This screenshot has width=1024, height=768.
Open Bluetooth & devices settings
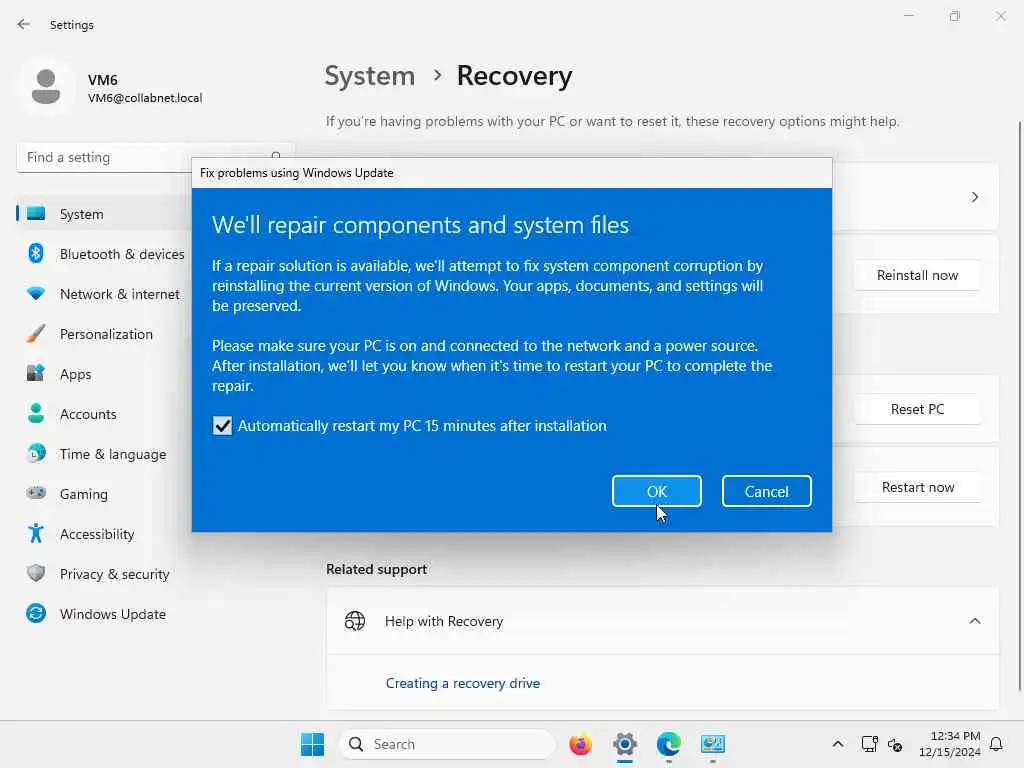(104, 254)
